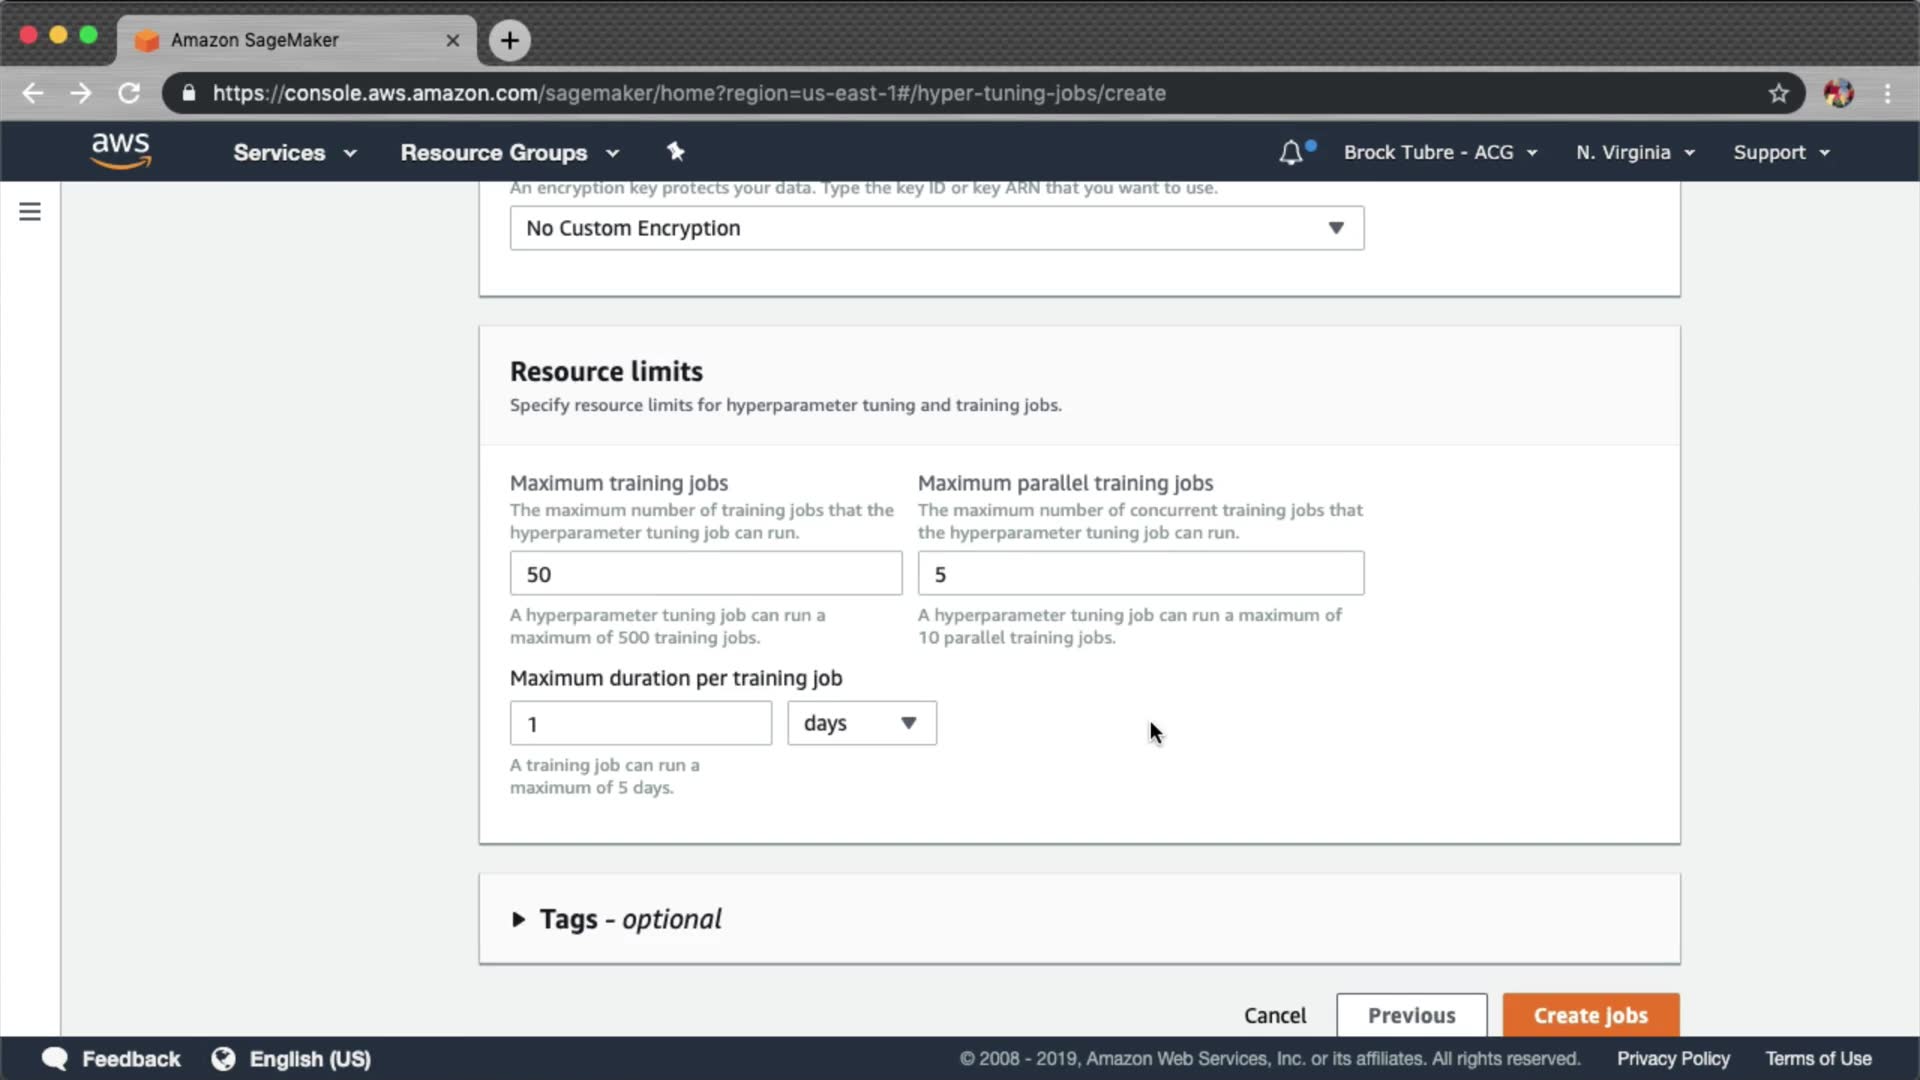Click the browser back arrow
The width and height of the screenshot is (1920, 1080).
[33, 93]
